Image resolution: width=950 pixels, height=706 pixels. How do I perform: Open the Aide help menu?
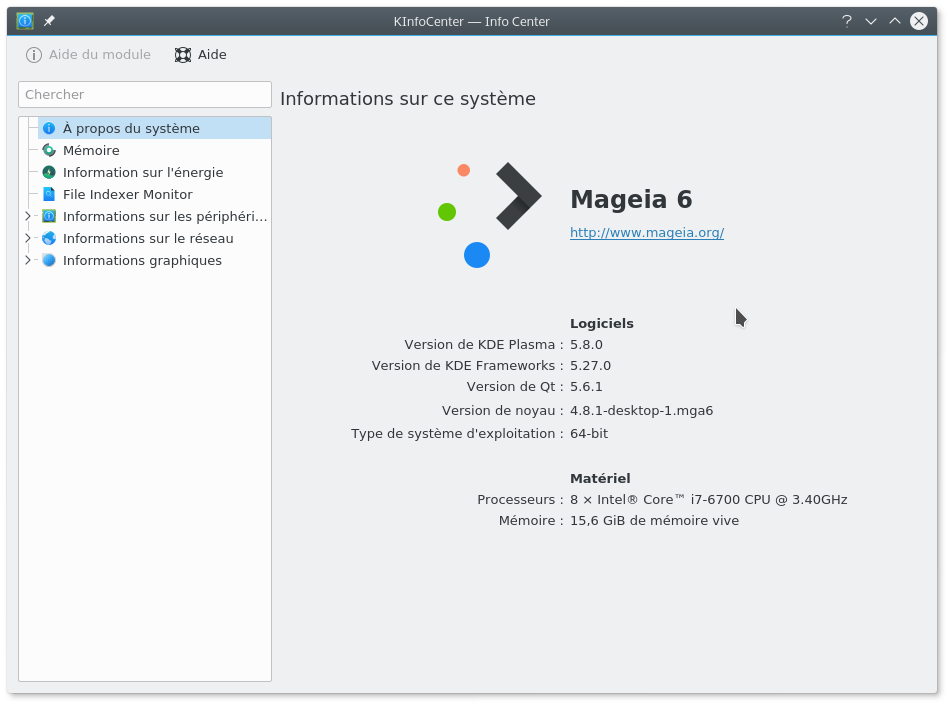tap(201, 55)
